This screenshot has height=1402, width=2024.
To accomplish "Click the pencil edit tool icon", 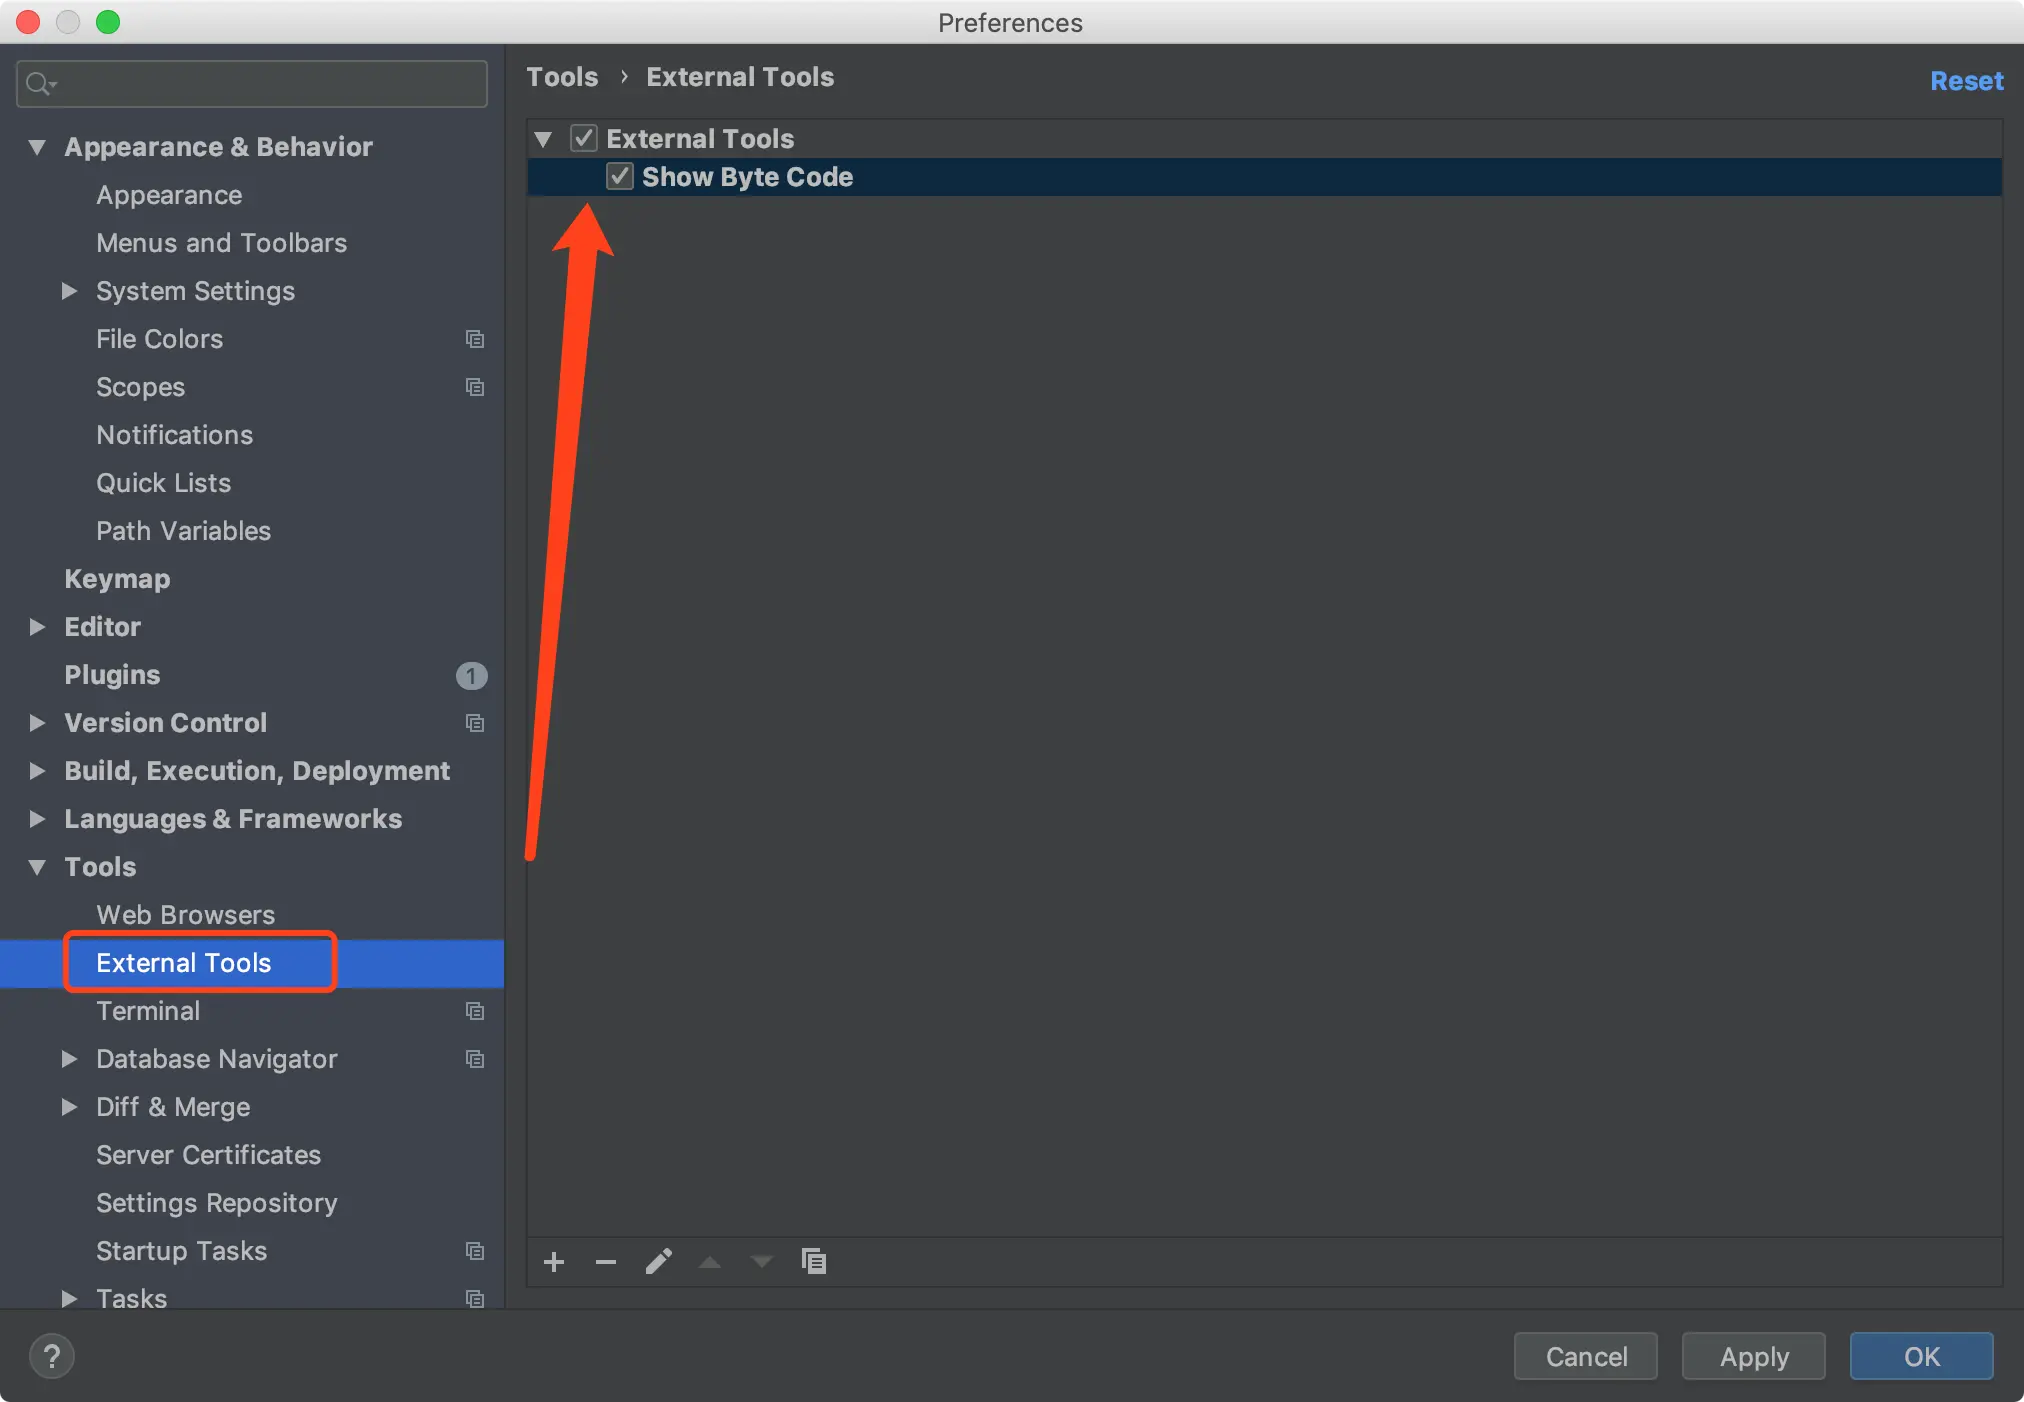I will [658, 1262].
